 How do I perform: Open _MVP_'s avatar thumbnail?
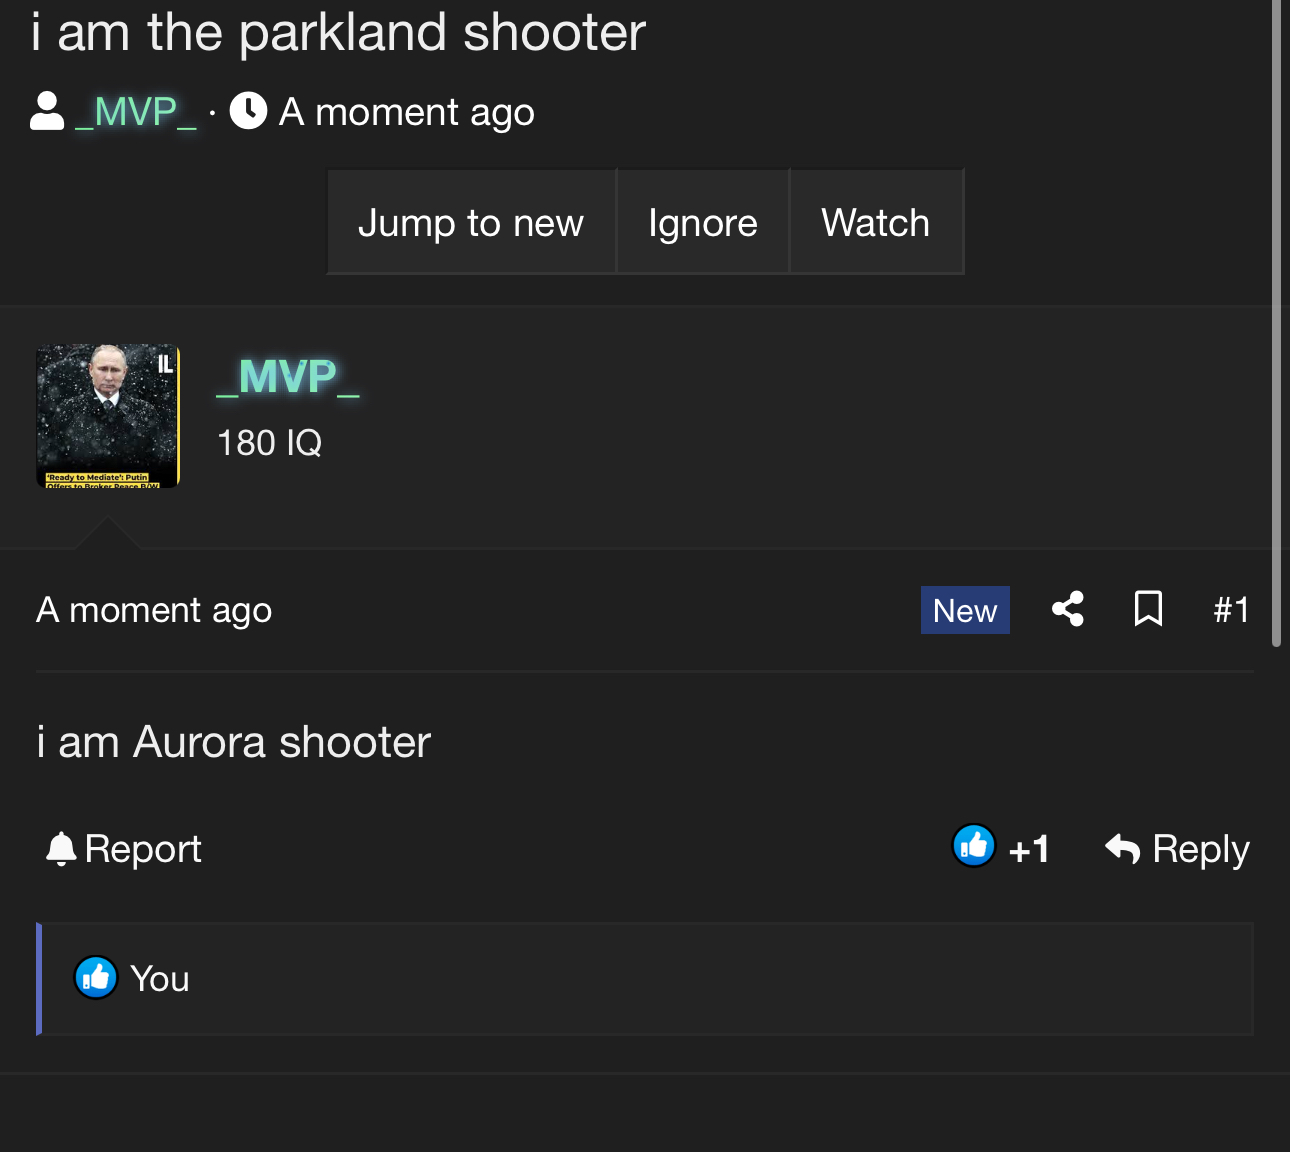pyautogui.click(x=108, y=416)
